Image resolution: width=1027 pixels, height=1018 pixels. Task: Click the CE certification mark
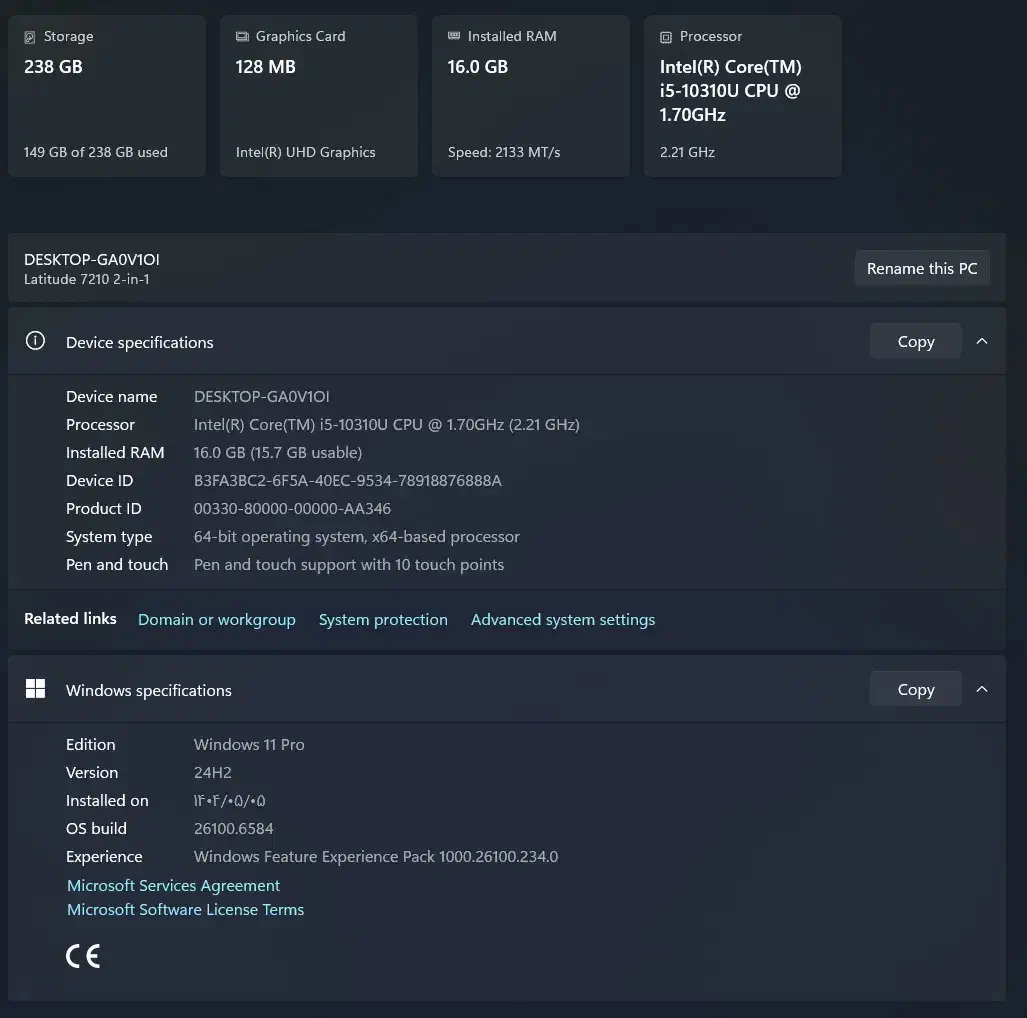(83, 956)
